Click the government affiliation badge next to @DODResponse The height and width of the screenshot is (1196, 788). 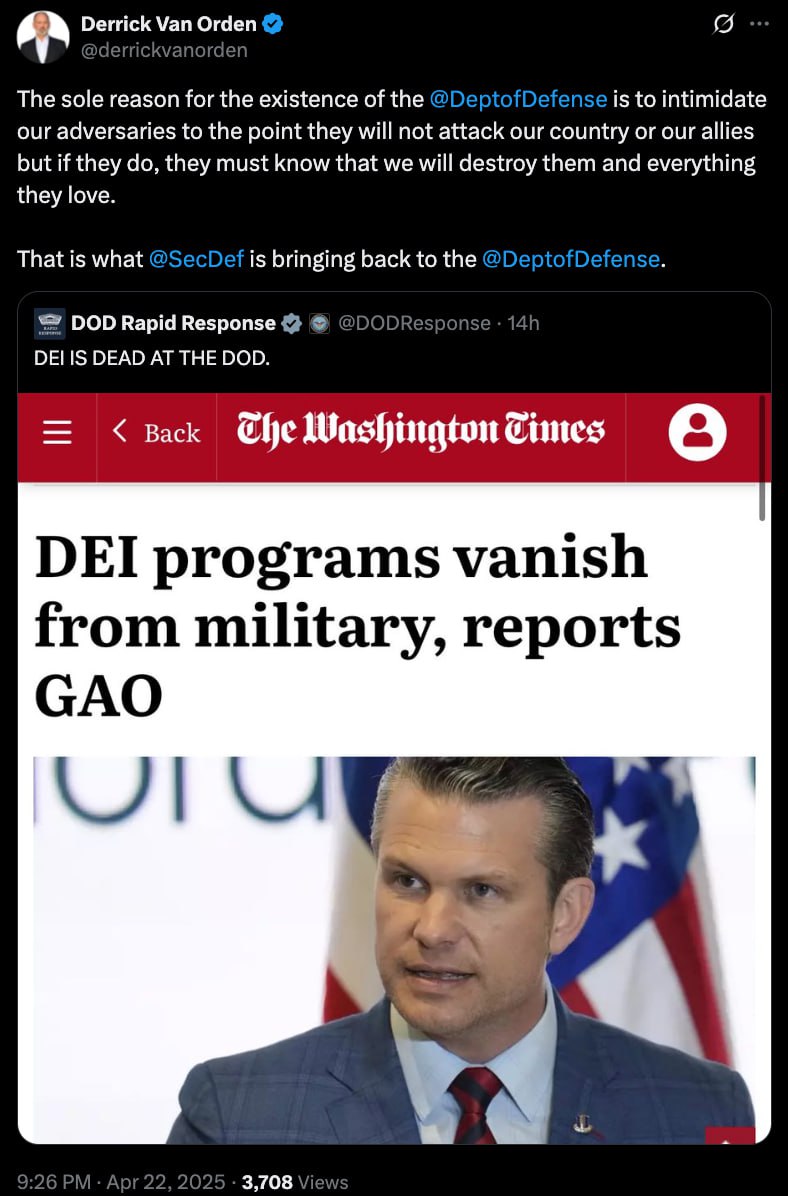click(319, 323)
